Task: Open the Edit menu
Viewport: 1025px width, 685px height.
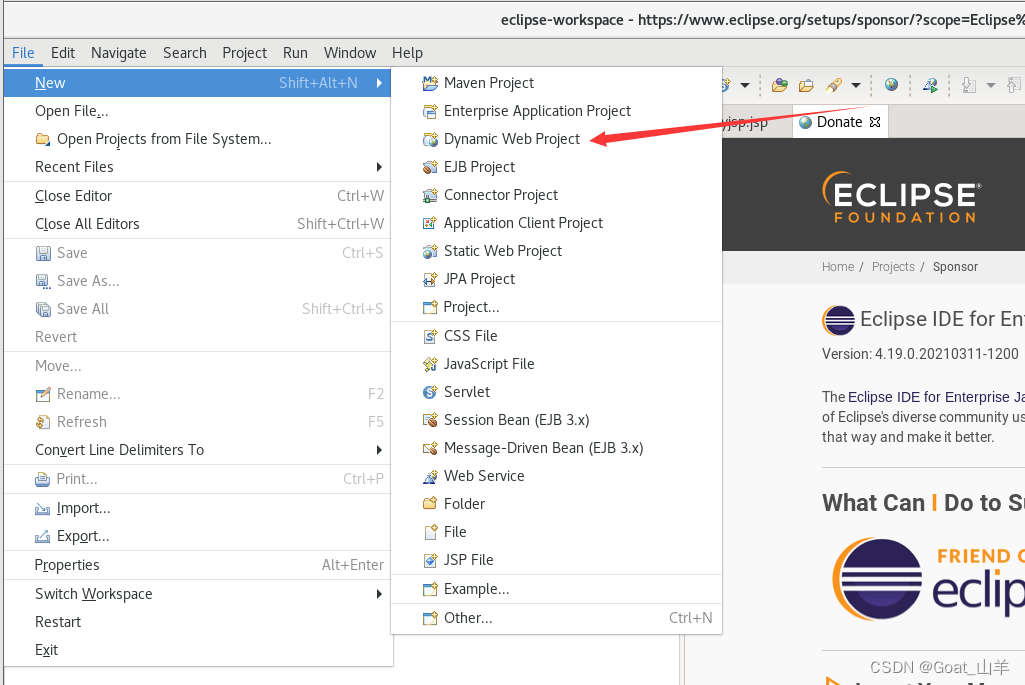Action: click(63, 53)
